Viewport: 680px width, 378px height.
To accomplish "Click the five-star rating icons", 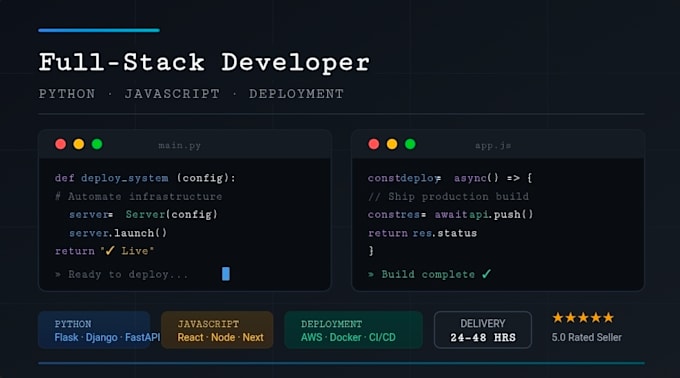I will tap(583, 318).
